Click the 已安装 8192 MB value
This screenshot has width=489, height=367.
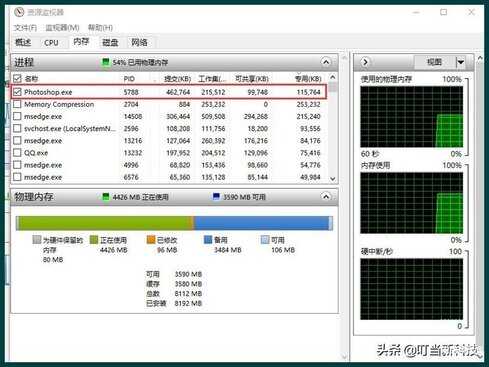(188, 303)
